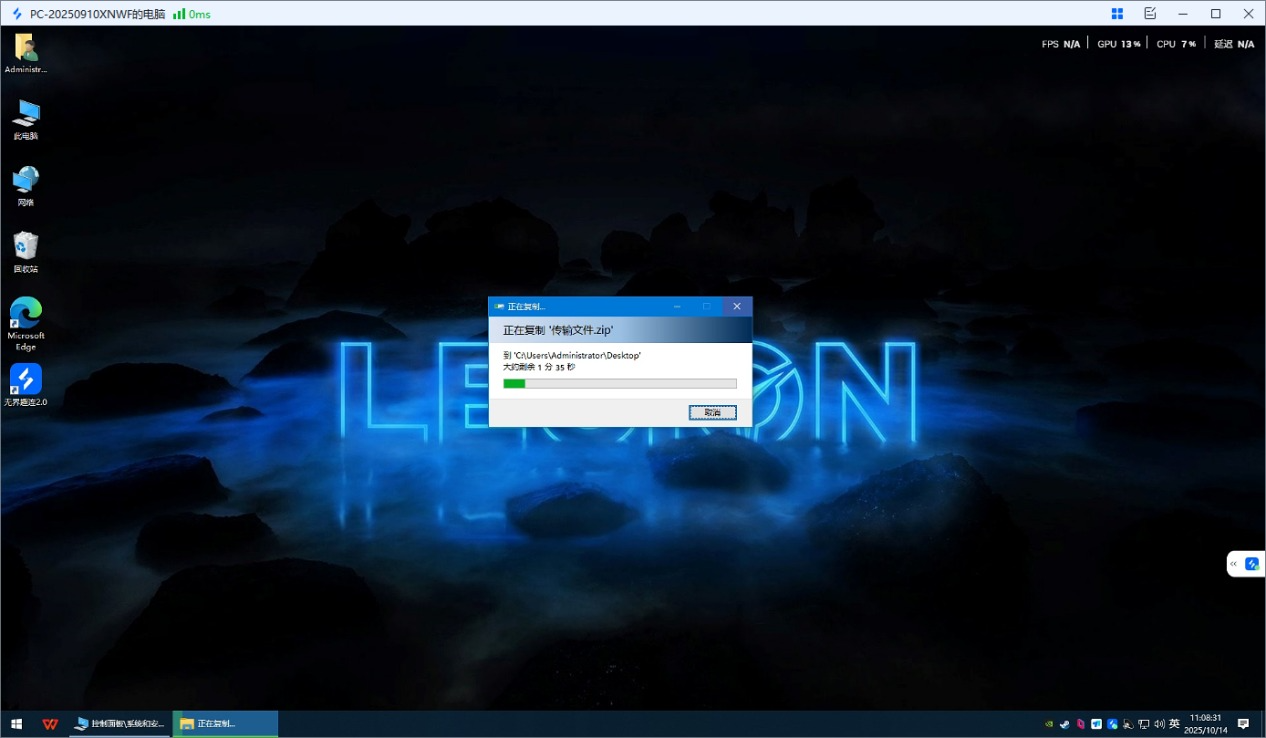The height and width of the screenshot is (738, 1266).
Task: Expand the floating side panel chevron tab
Action: click(1234, 564)
